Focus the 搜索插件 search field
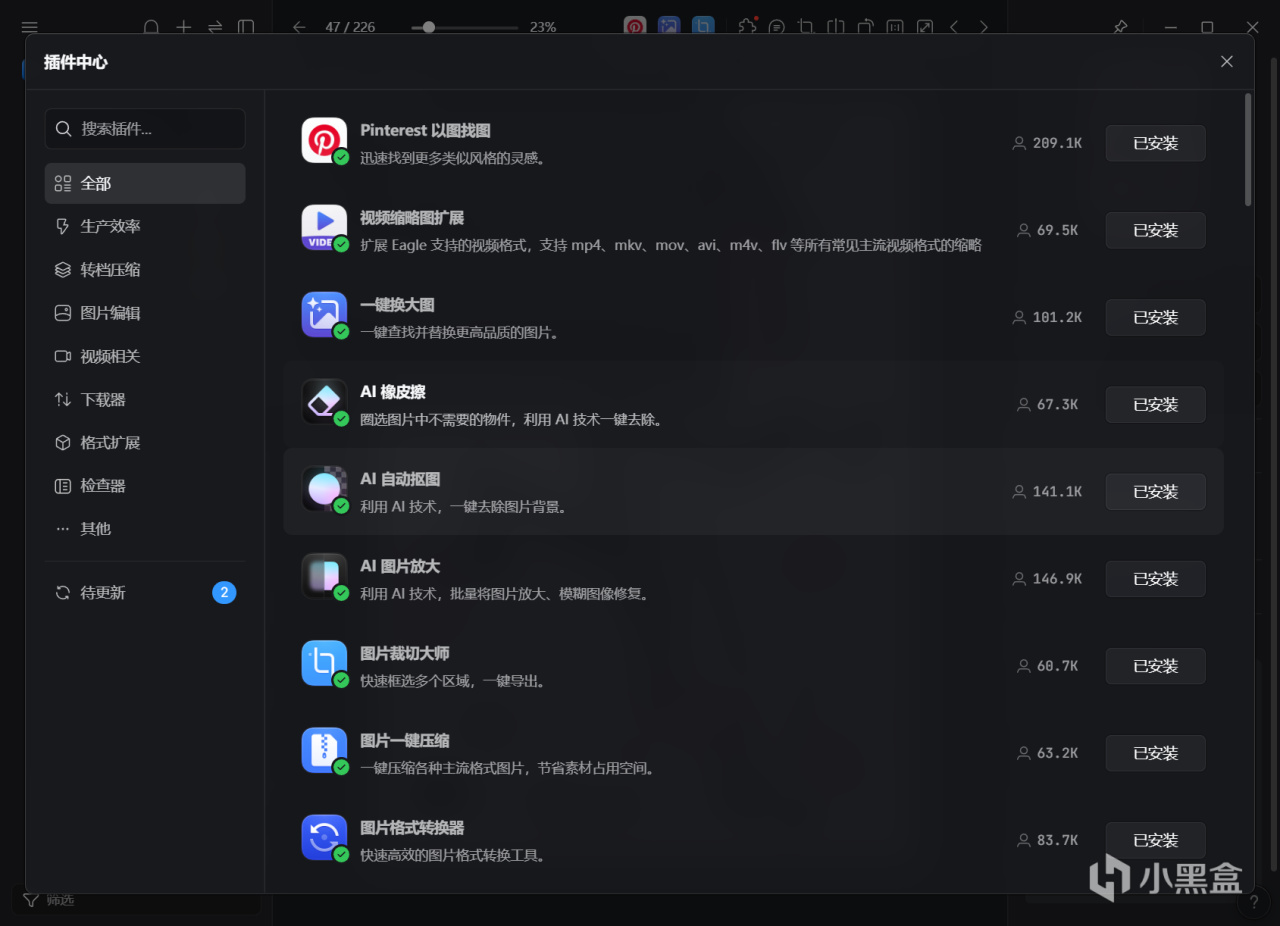Screen dimensions: 1280x926 point(145,129)
